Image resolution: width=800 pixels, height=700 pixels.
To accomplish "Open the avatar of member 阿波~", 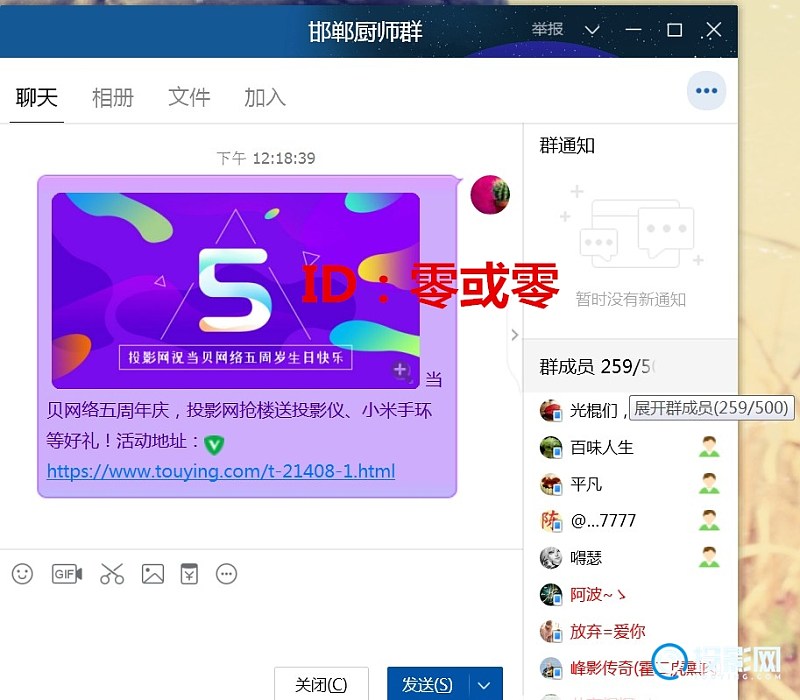I will pos(551,594).
